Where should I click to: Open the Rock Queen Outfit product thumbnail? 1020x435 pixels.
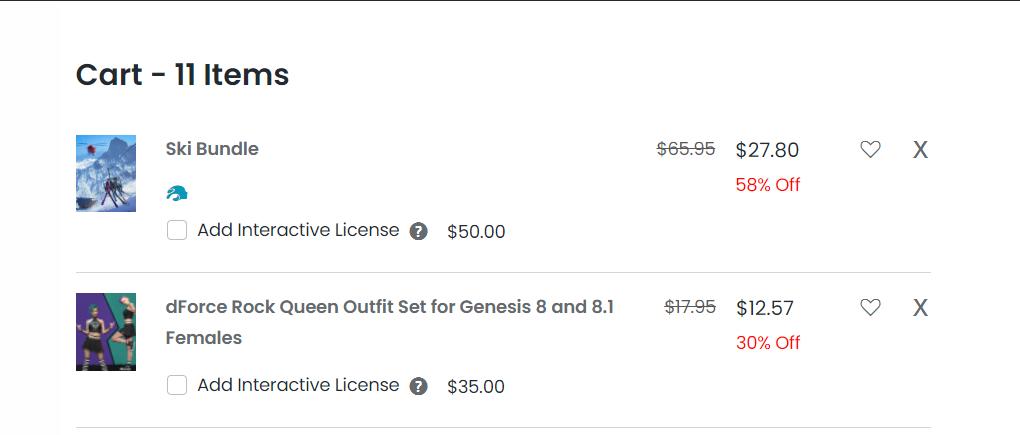pos(106,332)
